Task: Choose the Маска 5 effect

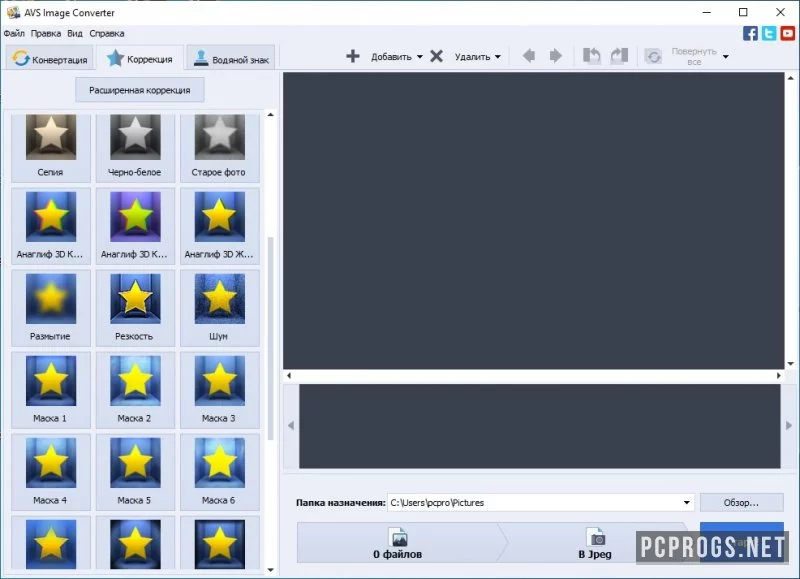Action: 135,472
